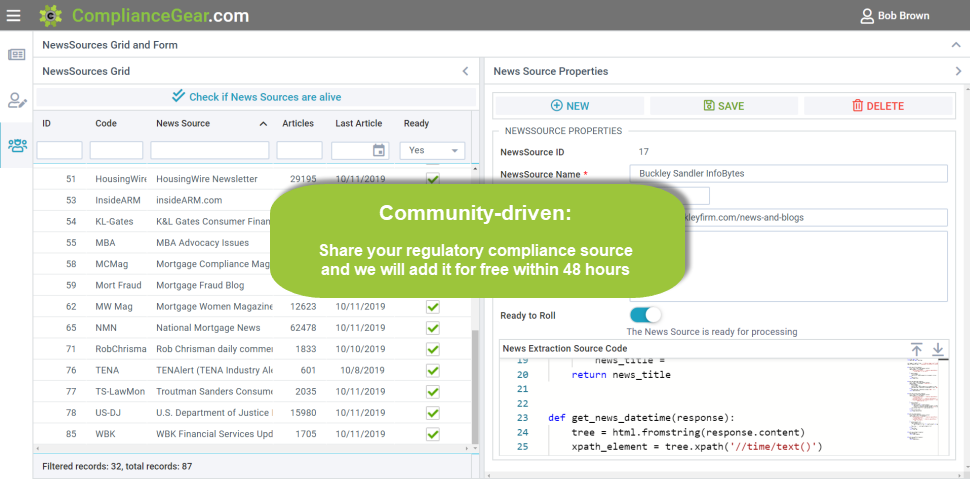The image size is (970, 479).
Task: Edit the NewsSource Name field
Action: [x=788, y=174]
